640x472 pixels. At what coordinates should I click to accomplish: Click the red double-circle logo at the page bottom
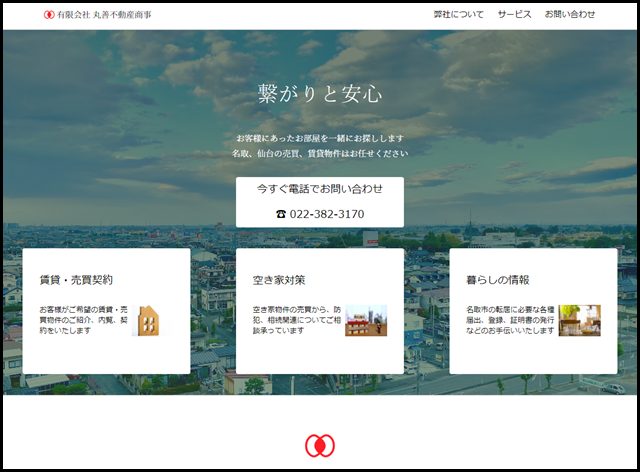click(320, 445)
